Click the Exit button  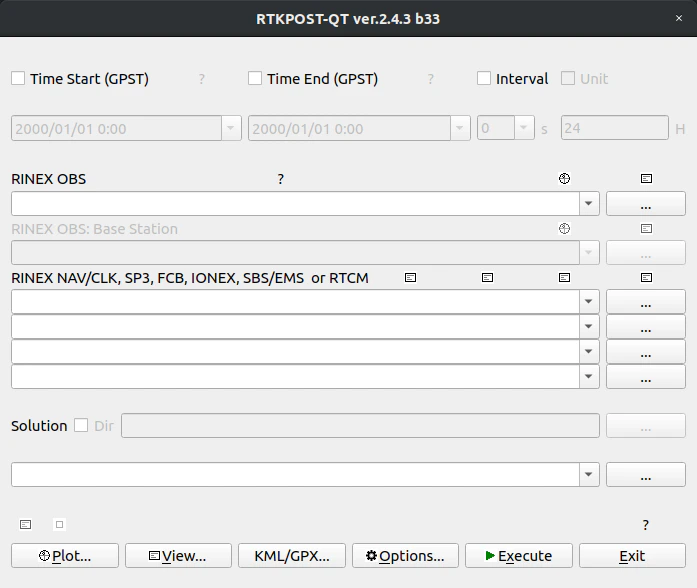point(632,556)
